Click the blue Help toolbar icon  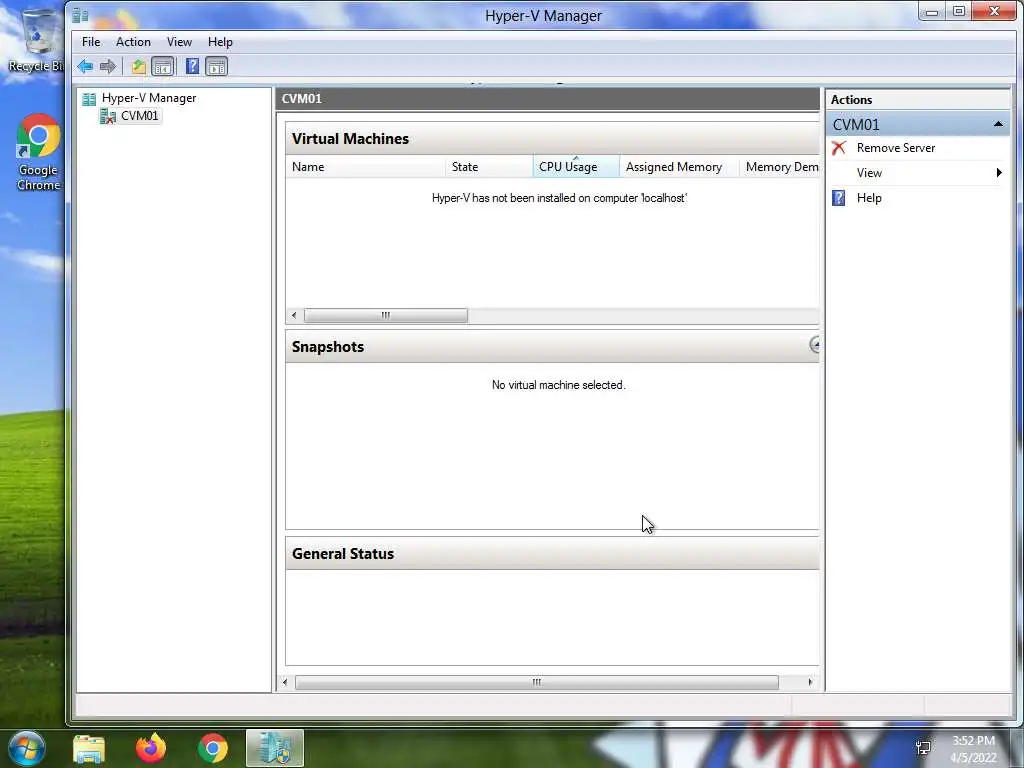pyautogui.click(x=192, y=66)
